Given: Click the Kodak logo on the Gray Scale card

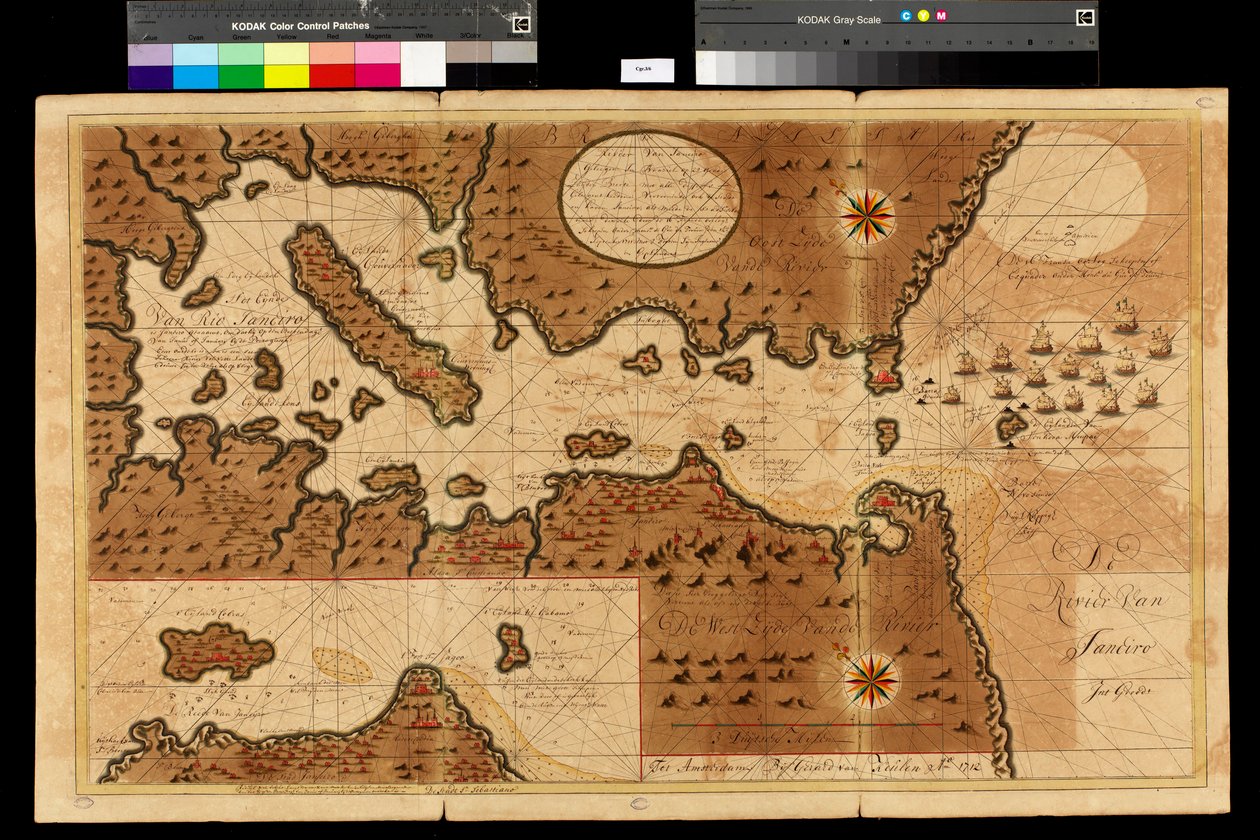Looking at the screenshot, I should (x=1085, y=18).
